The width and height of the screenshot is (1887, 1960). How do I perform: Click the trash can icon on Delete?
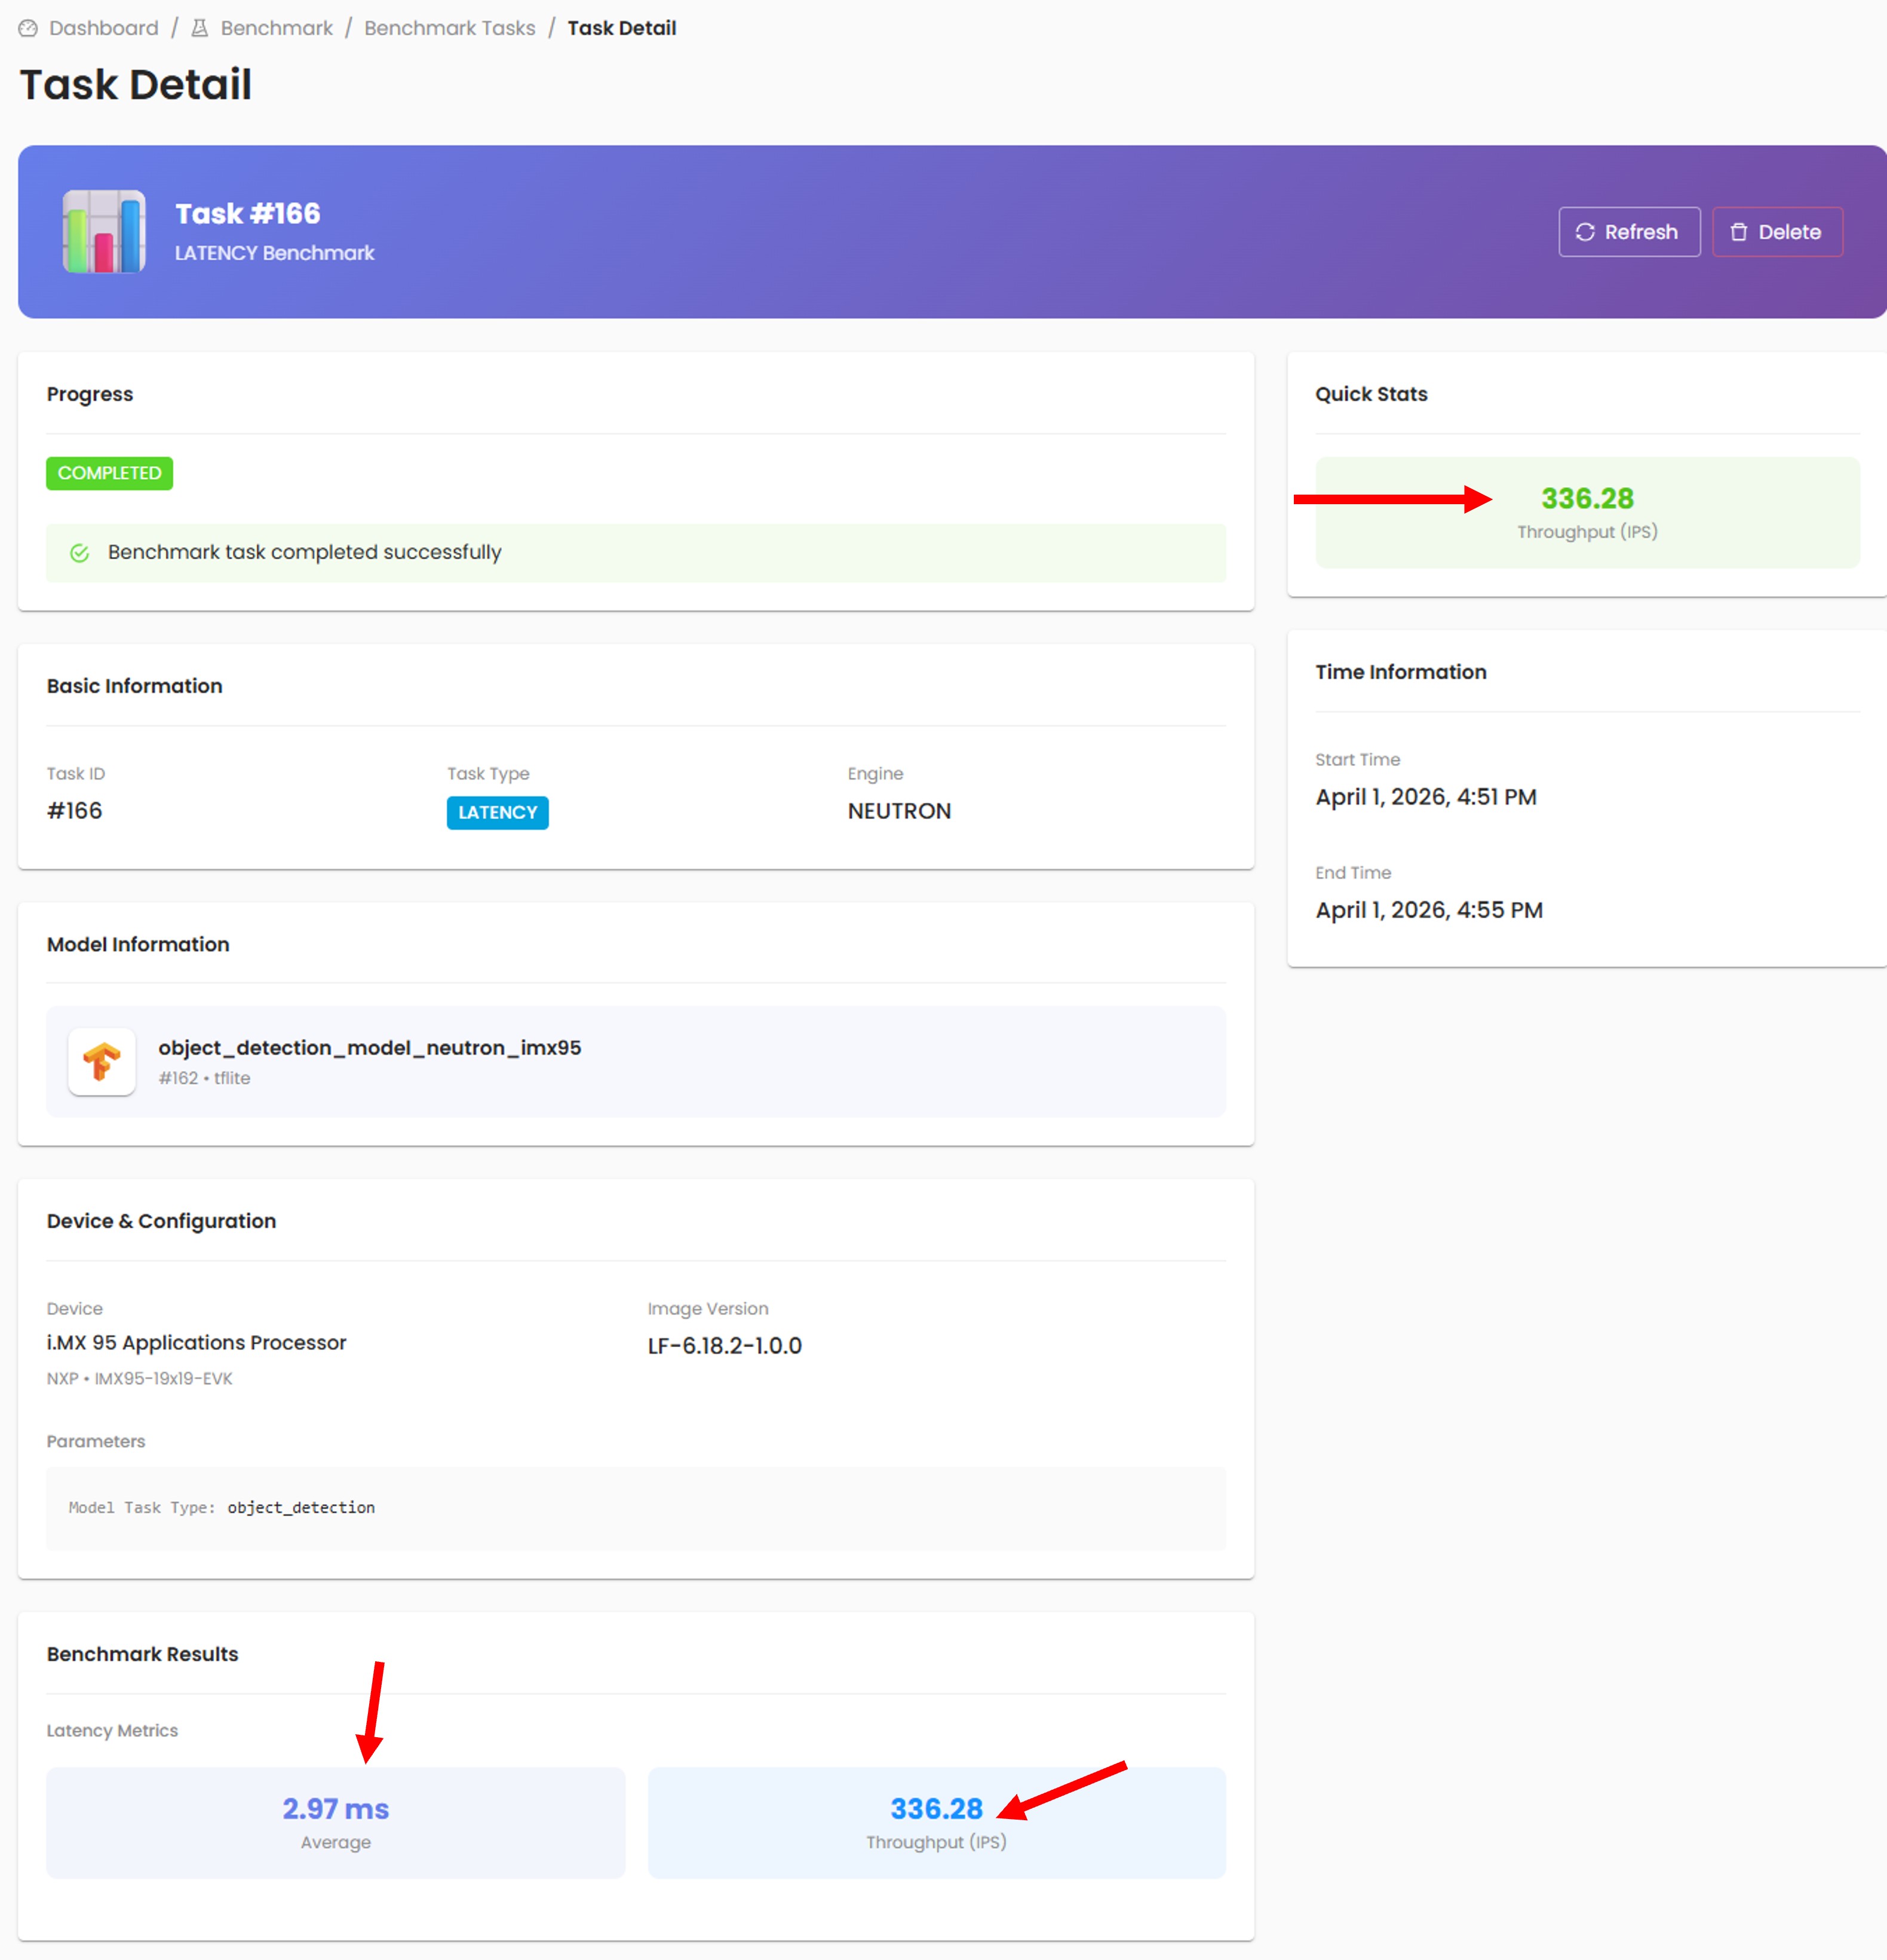[1739, 232]
